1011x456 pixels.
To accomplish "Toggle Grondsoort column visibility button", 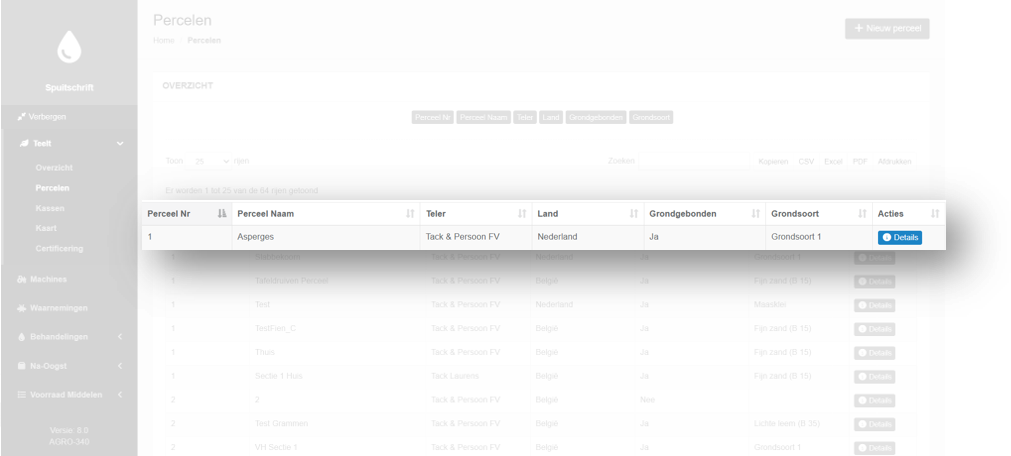I will 651,117.
